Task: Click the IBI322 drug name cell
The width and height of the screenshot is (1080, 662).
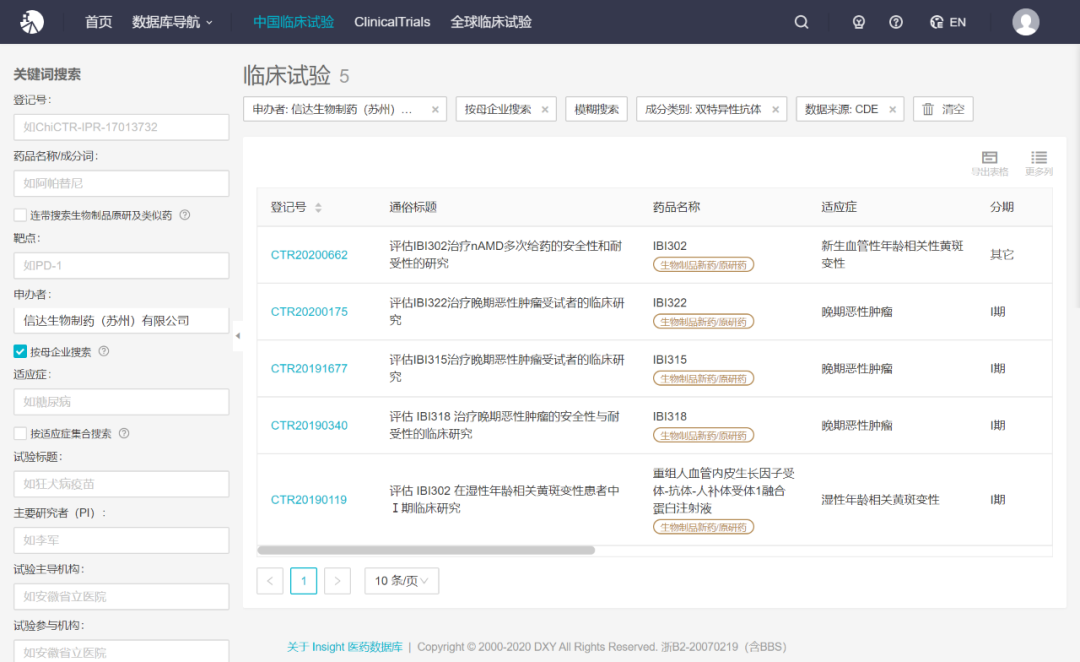Action: 669,303
